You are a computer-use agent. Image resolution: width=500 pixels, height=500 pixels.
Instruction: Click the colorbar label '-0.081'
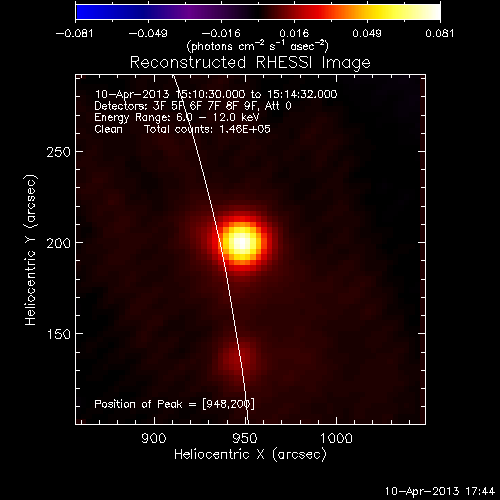(74, 33)
